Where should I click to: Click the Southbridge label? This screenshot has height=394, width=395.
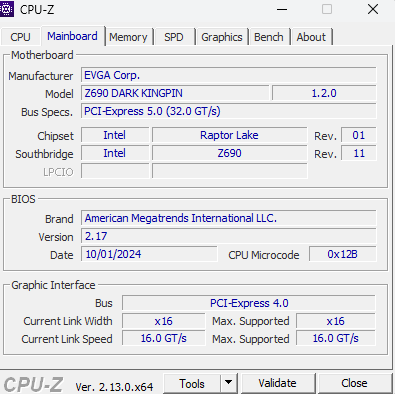44,154
